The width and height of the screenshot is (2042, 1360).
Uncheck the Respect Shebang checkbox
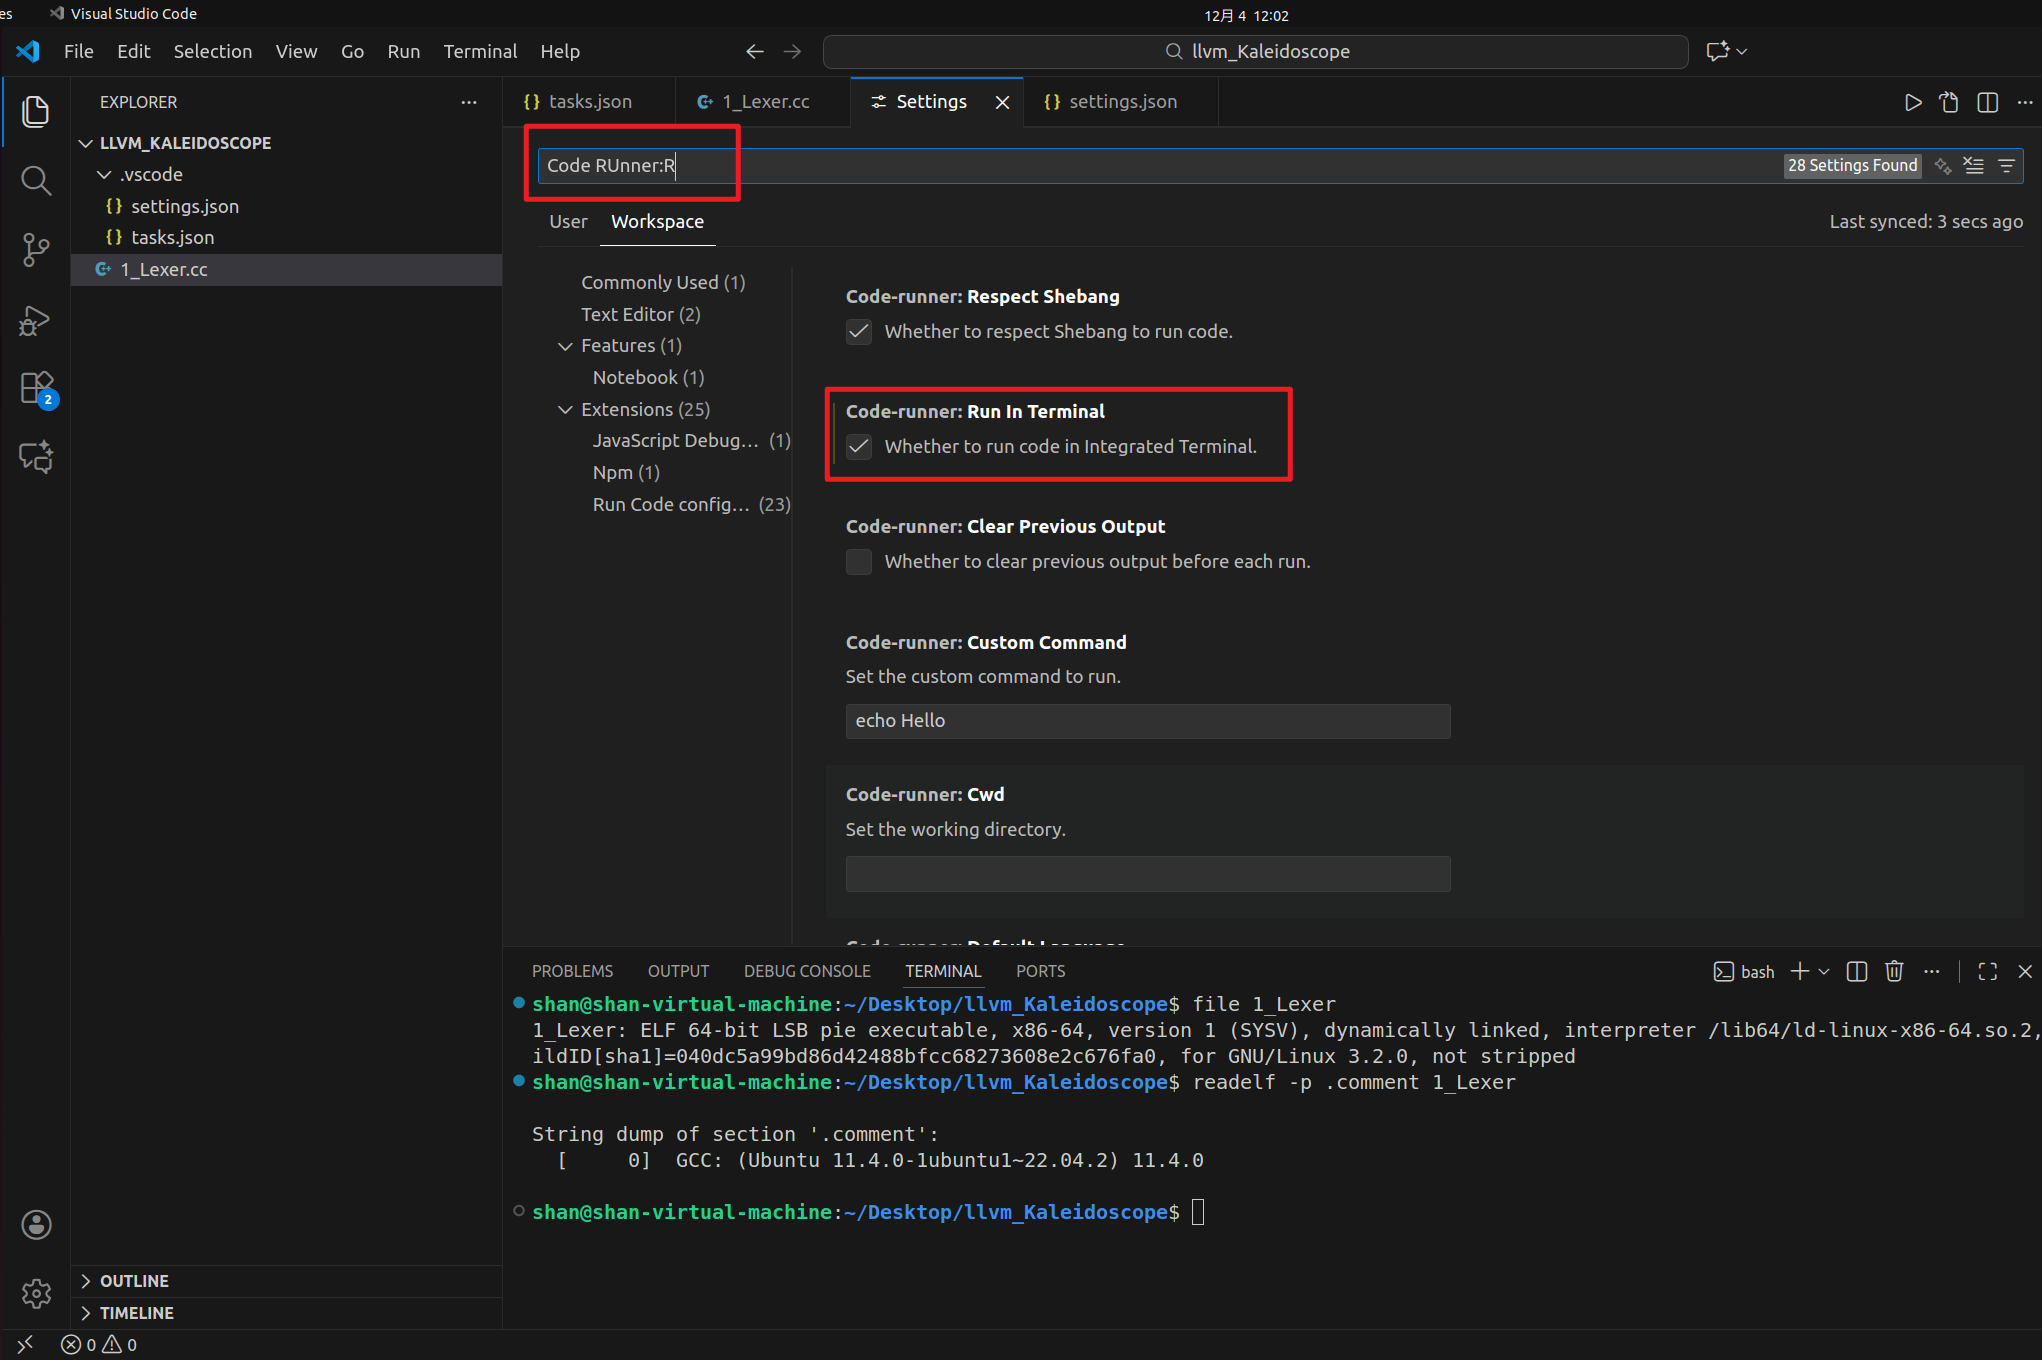(859, 331)
